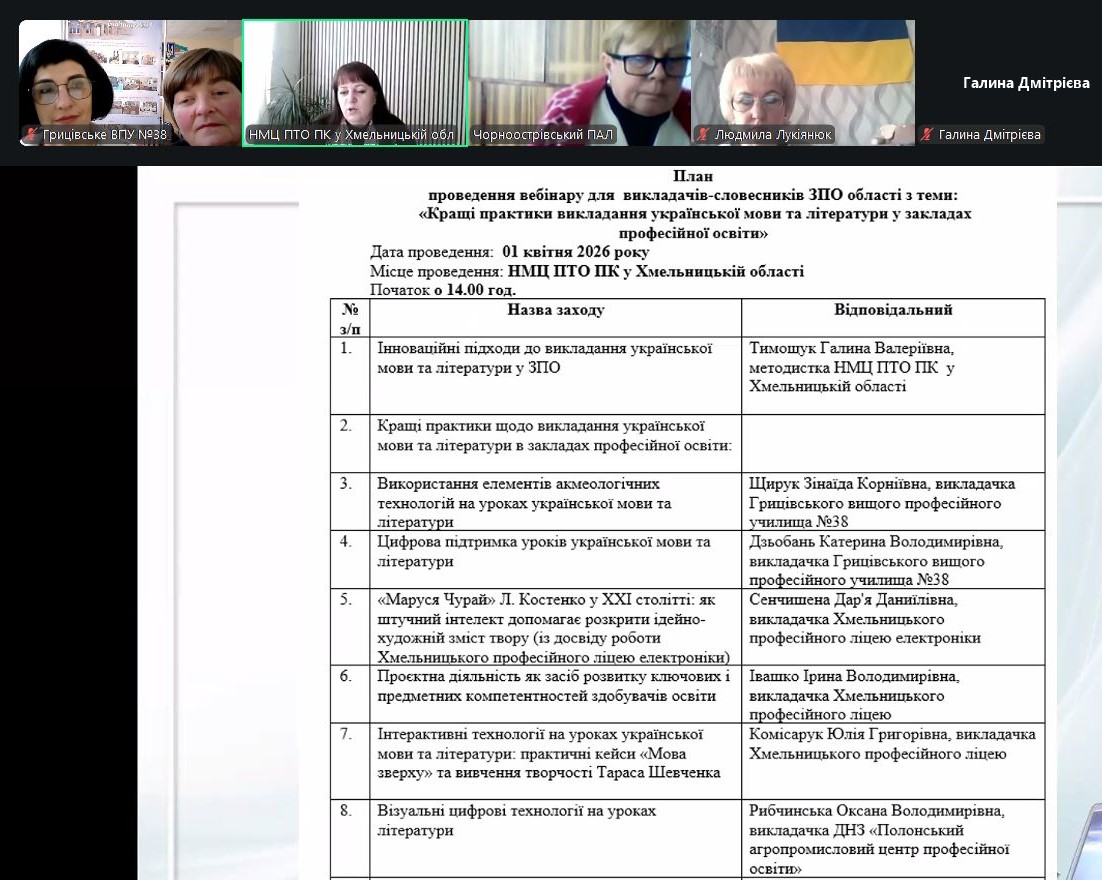
Task: Click the «Відповідальний» column header
Action: pyautogui.click(x=893, y=310)
